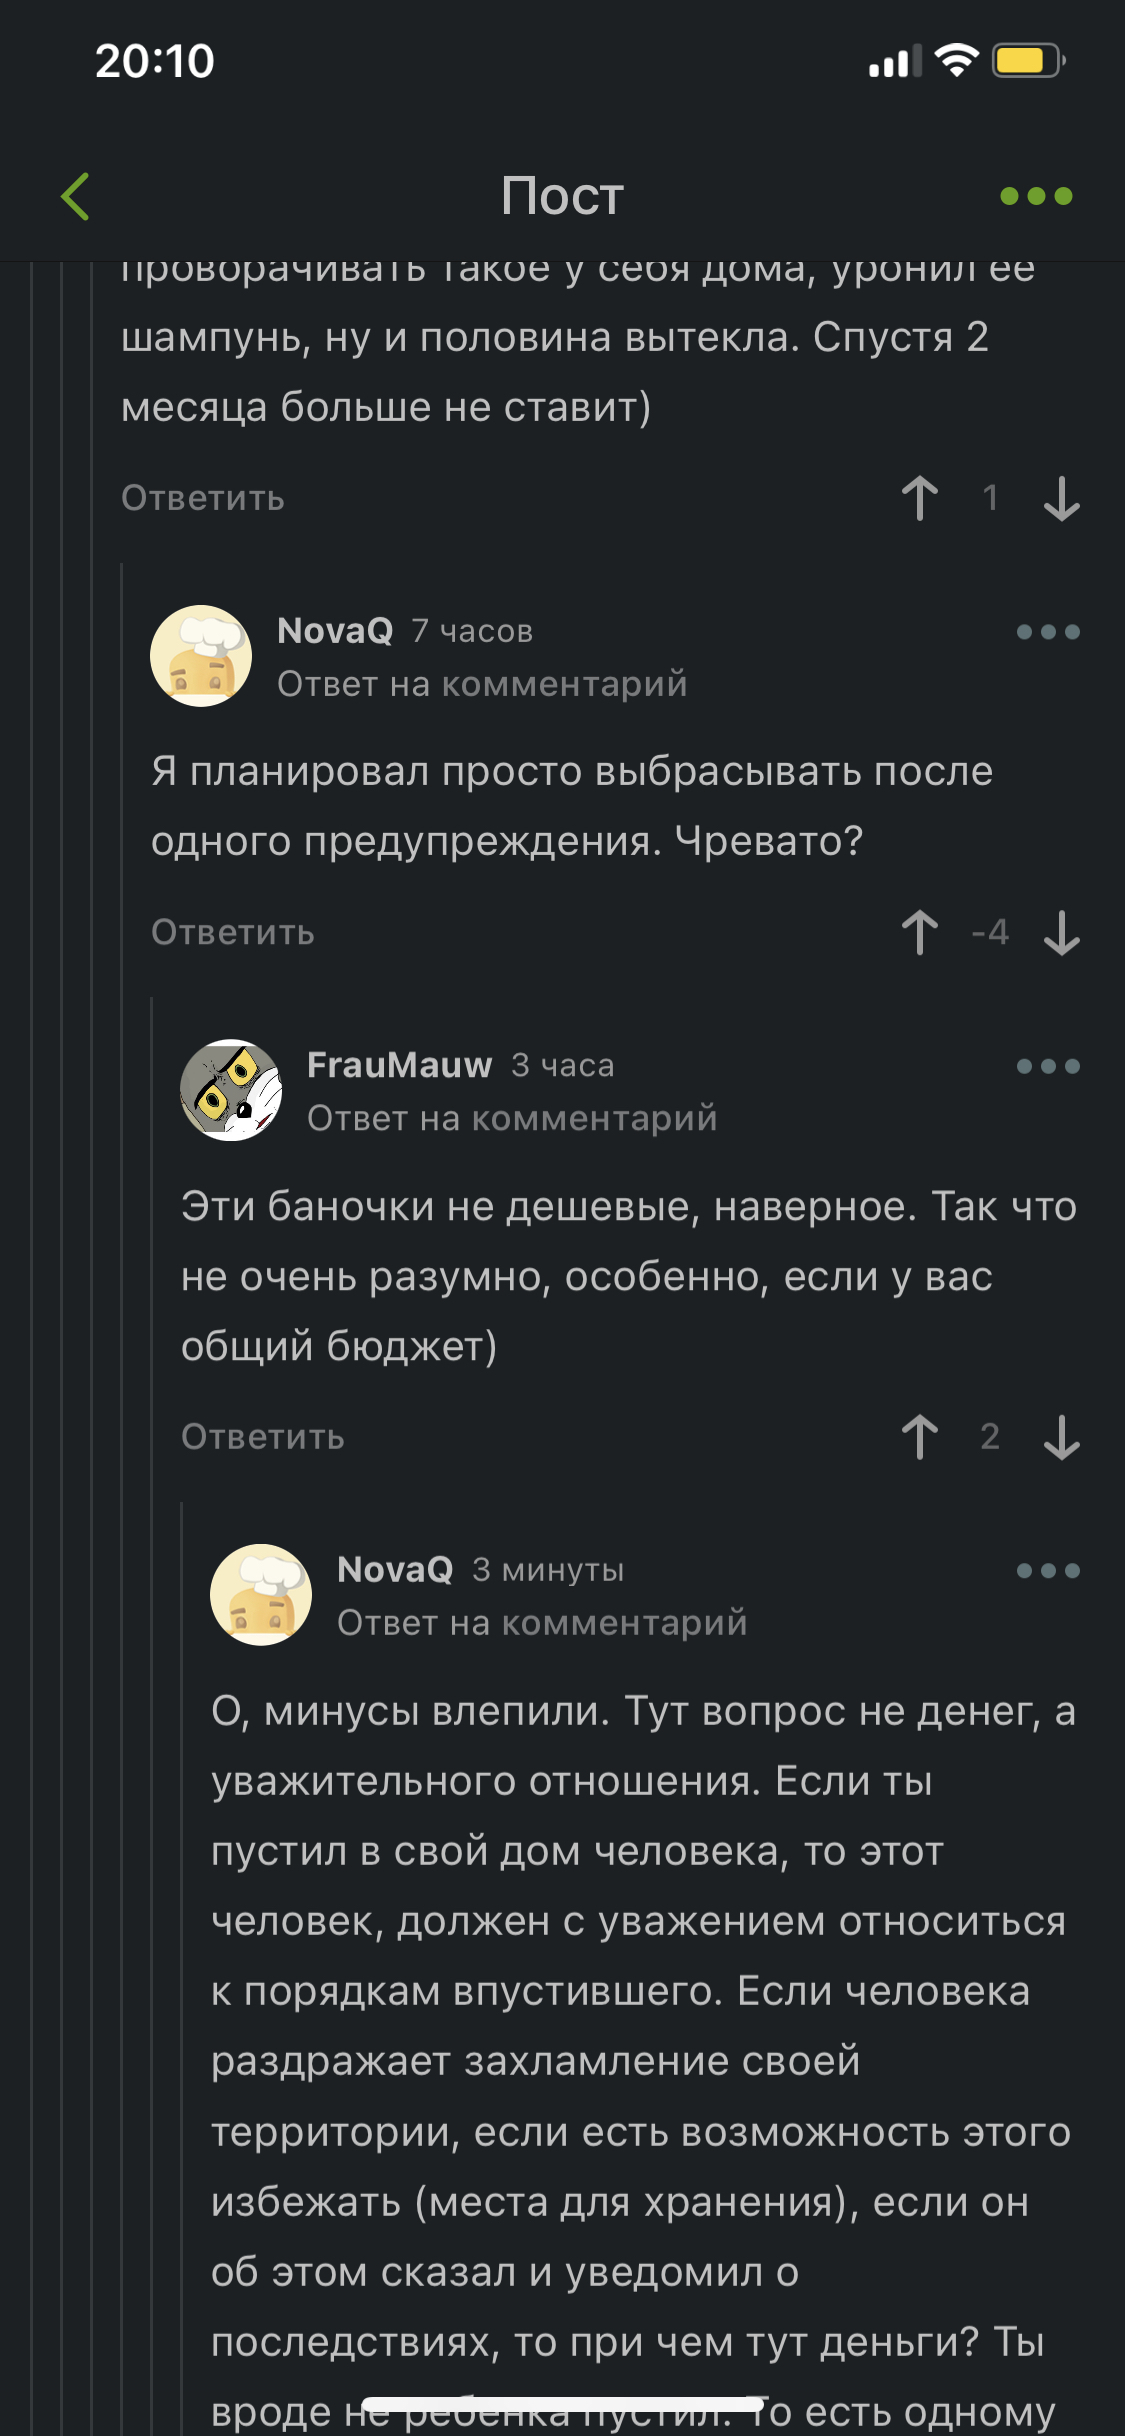1125x2436 pixels.
Task: Open NovaQ's avatar on 7 hours comment
Action: (201, 656)
